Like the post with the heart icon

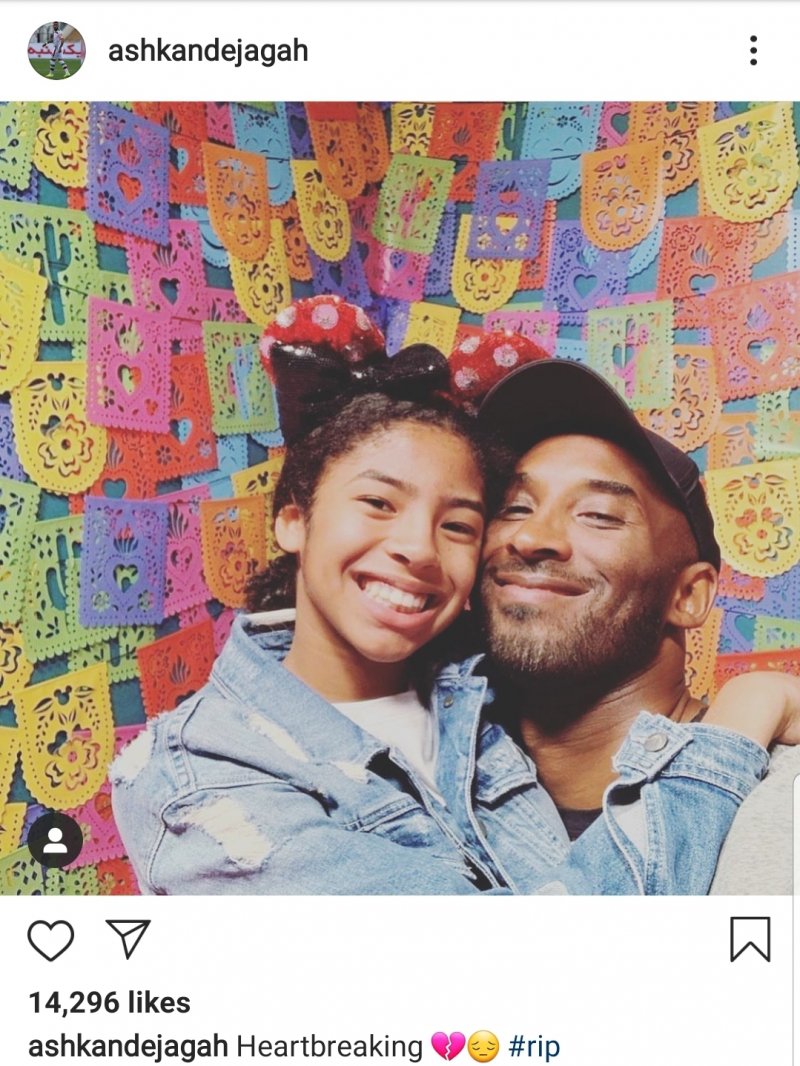50,940
